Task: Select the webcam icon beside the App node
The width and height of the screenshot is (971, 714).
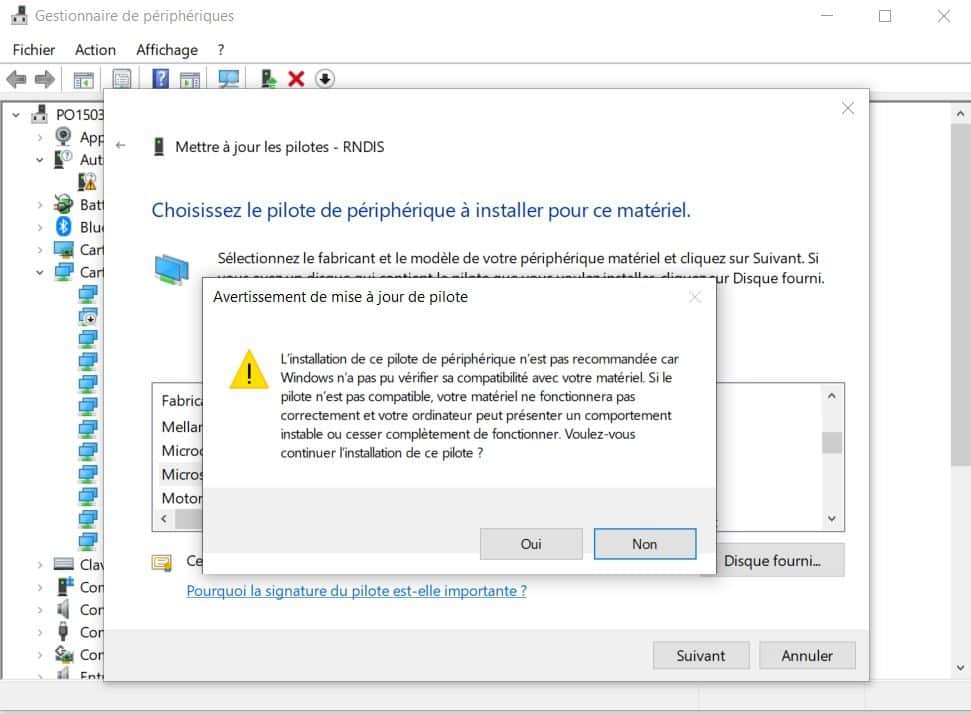Action: tap(63, 136)
